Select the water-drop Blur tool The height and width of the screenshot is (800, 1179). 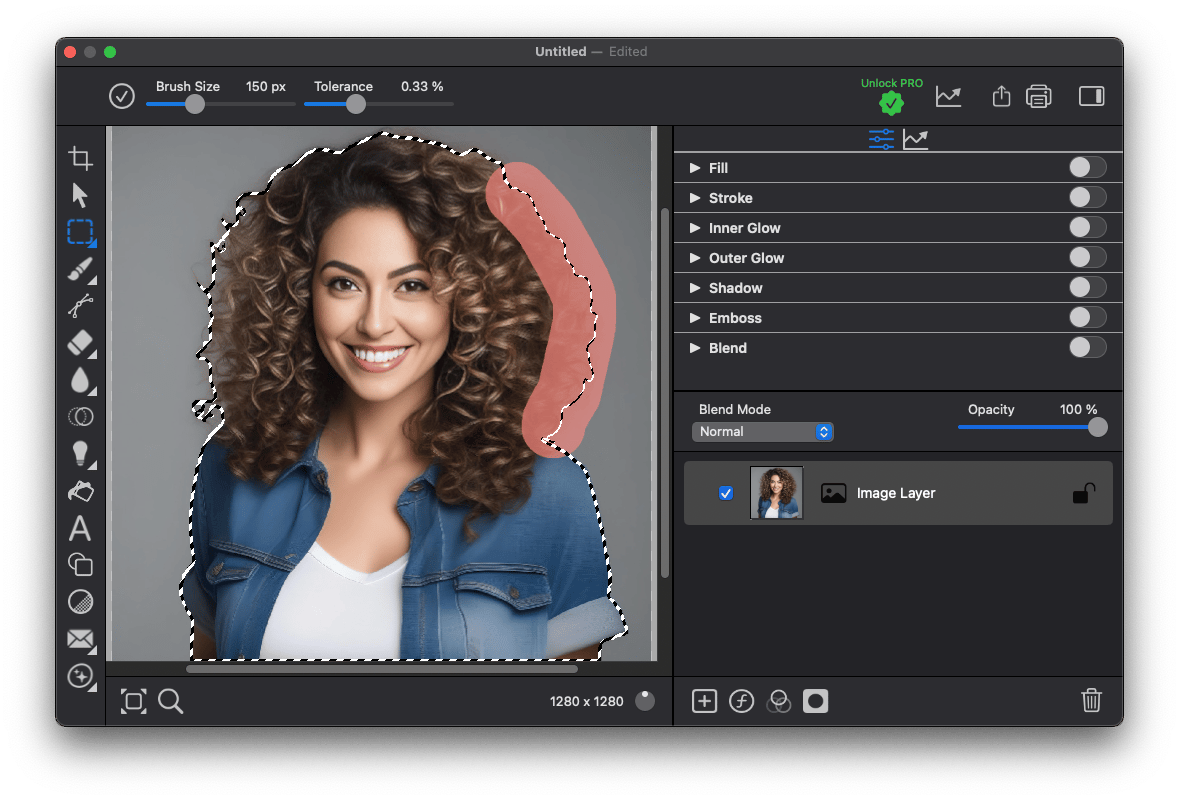pos(80,380)
